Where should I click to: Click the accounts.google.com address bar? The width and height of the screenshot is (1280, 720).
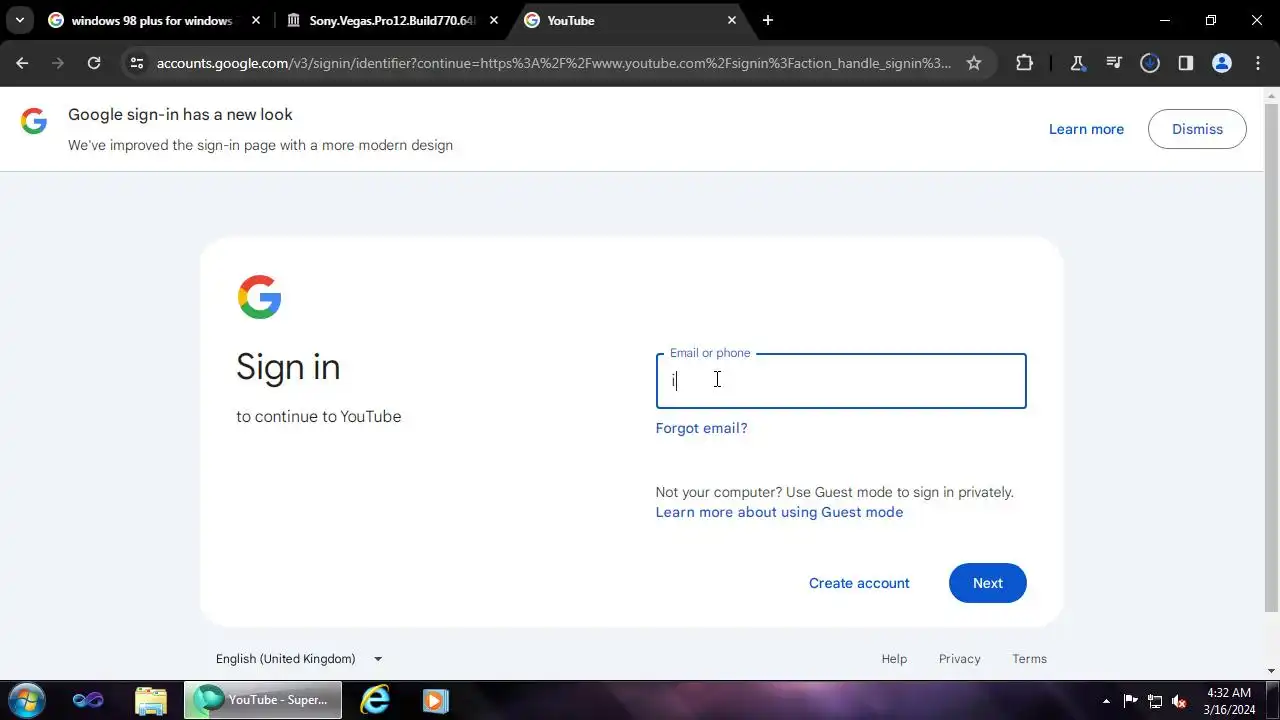553,63
